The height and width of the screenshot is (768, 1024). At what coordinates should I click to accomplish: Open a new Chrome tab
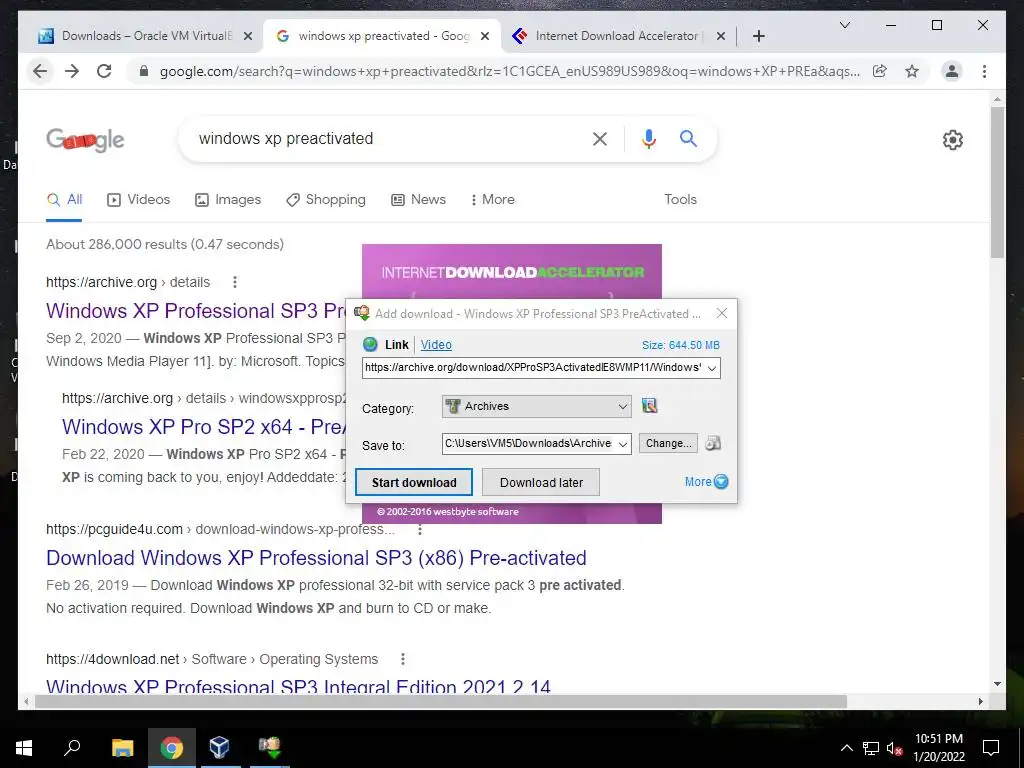tap(758, 36)
